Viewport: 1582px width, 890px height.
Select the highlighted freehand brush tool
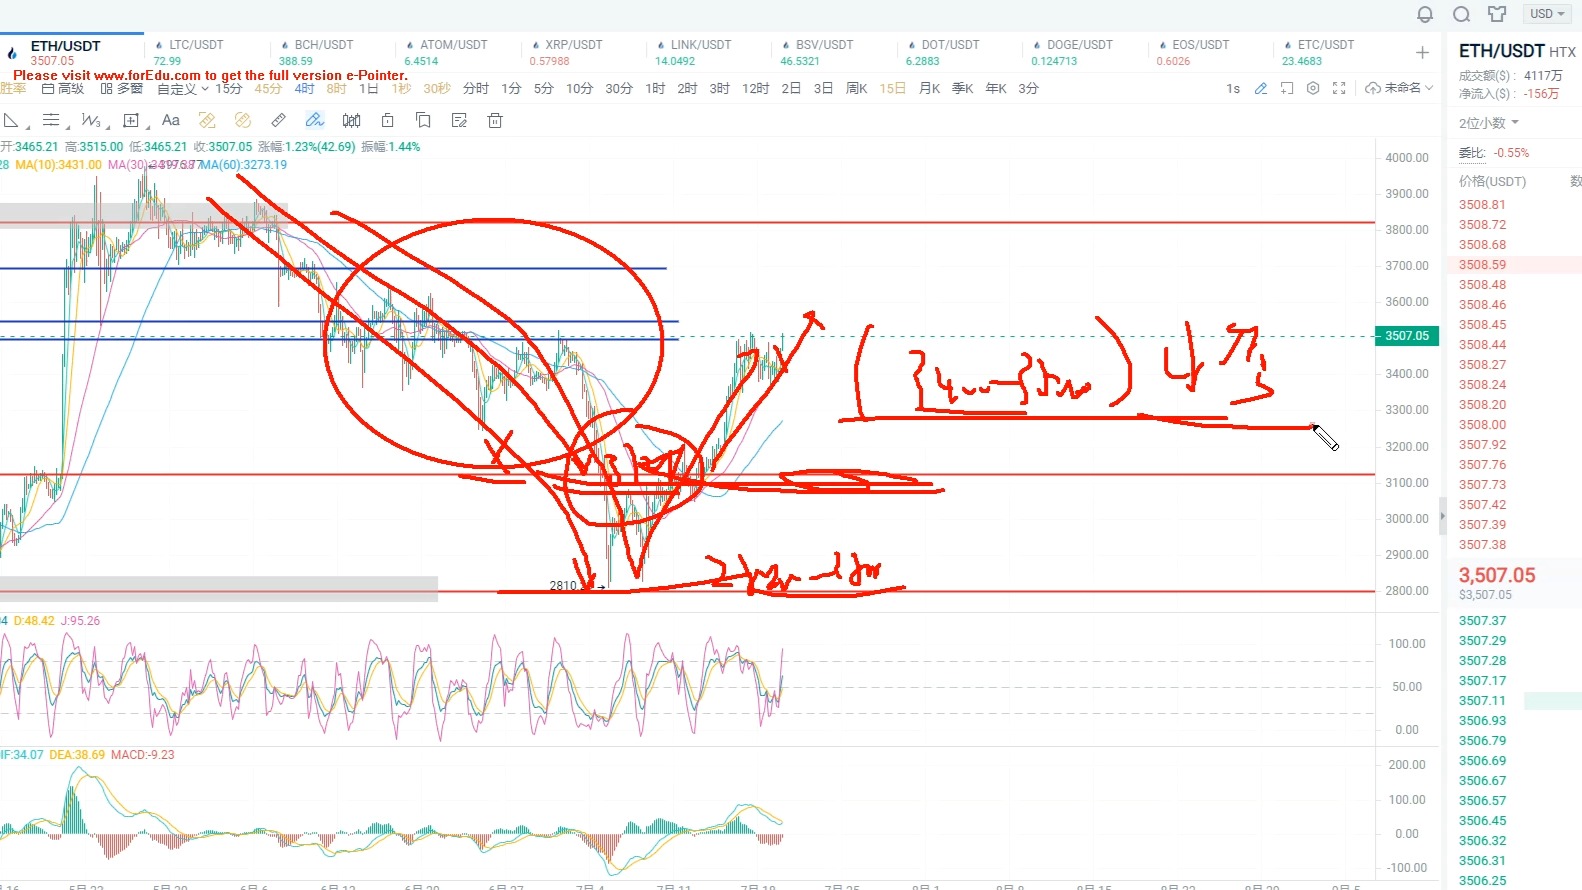click(315, 121)
